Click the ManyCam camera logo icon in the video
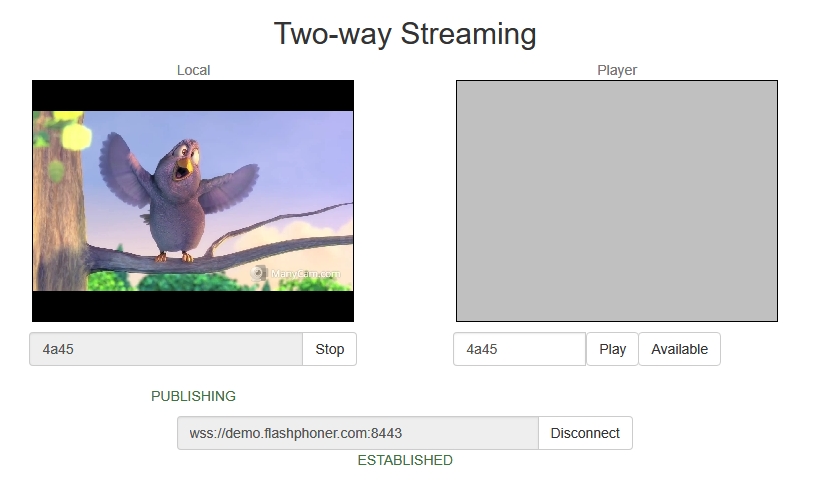 coord(258,273)
